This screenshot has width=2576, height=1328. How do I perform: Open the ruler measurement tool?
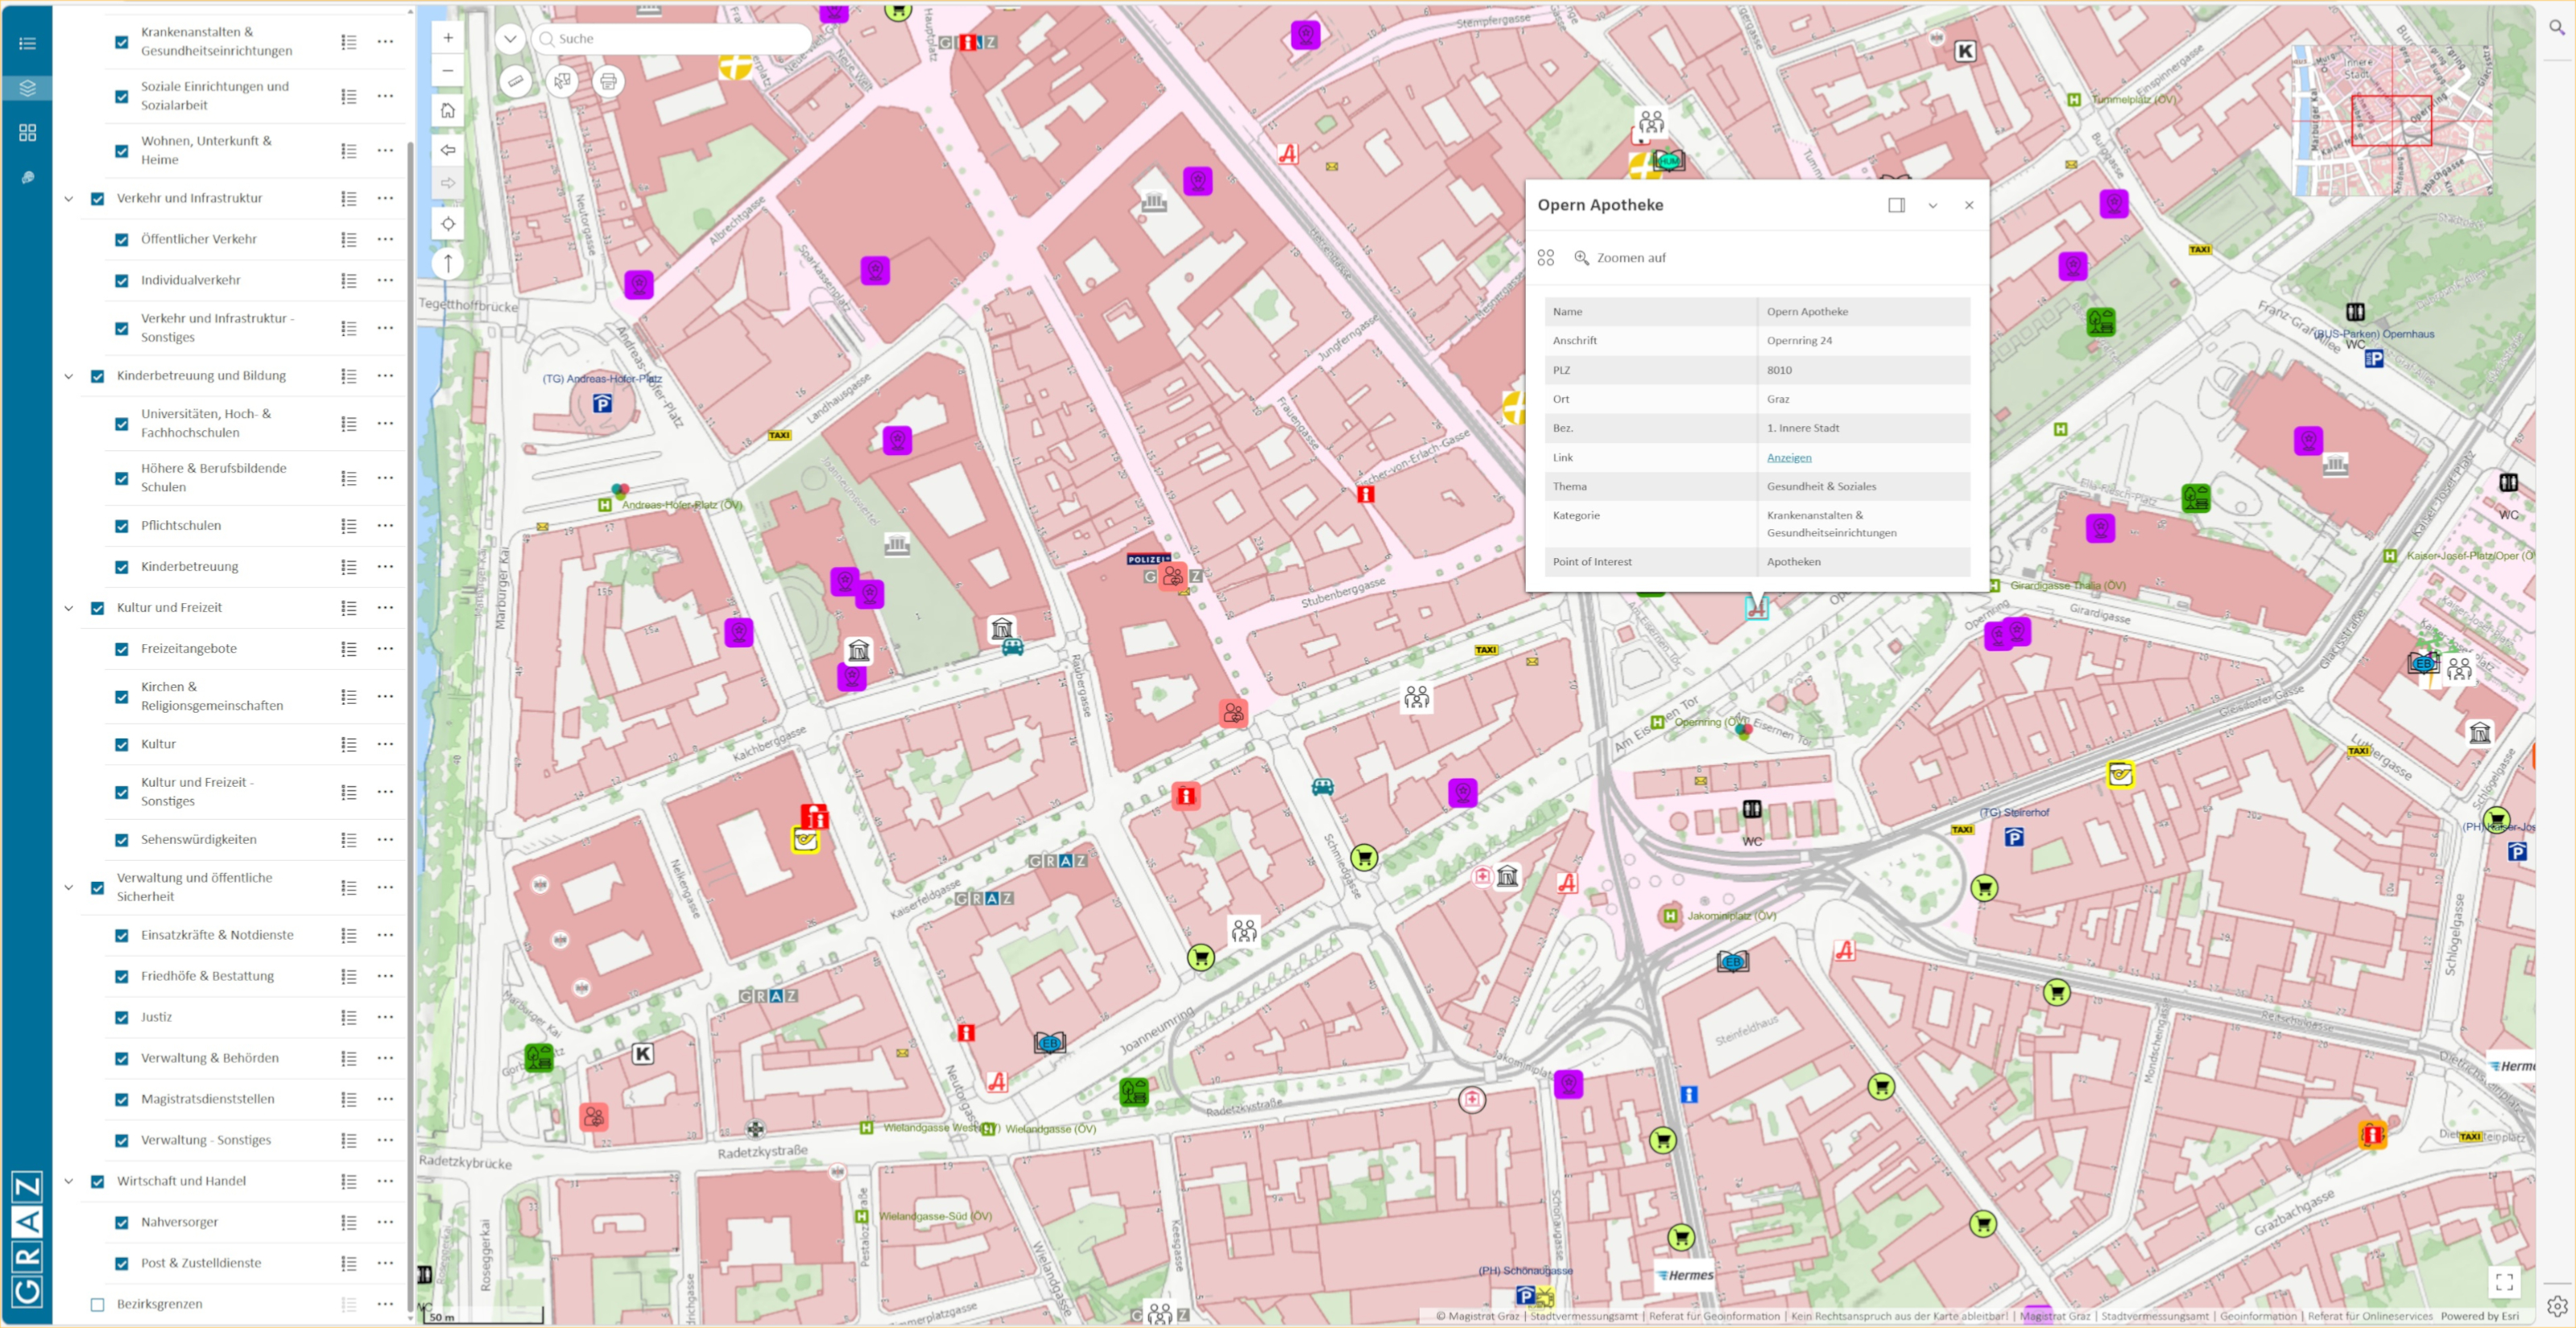coord(515,81)
